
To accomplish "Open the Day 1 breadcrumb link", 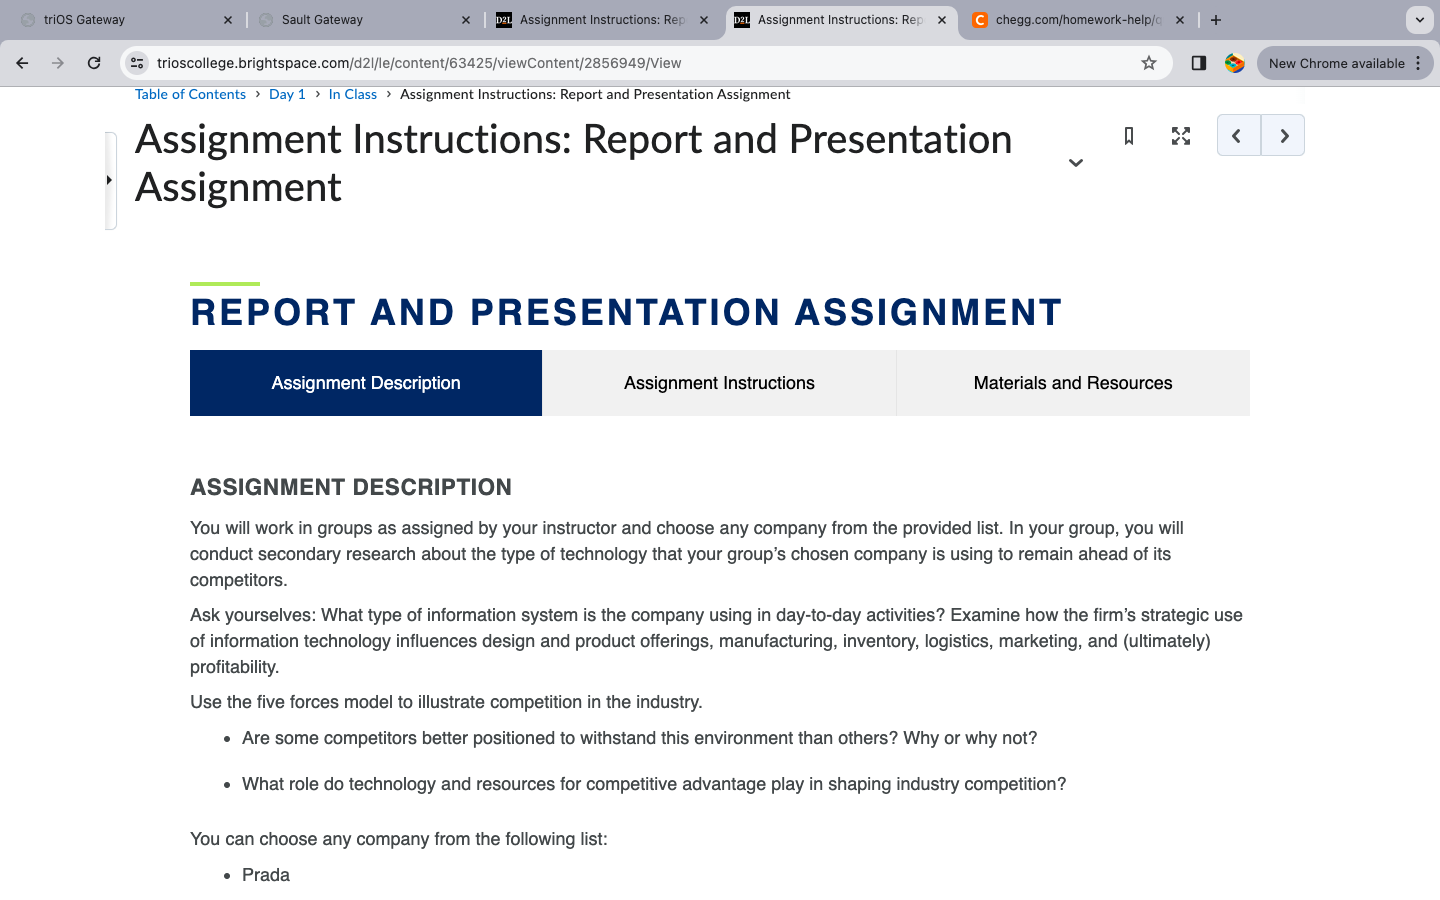I will [287, 93].
